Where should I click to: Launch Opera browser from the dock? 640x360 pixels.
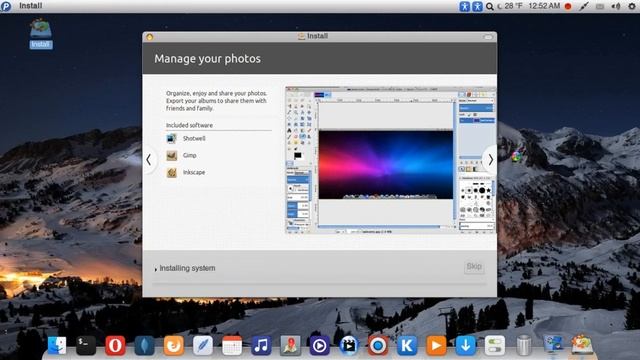pos(116,345)
